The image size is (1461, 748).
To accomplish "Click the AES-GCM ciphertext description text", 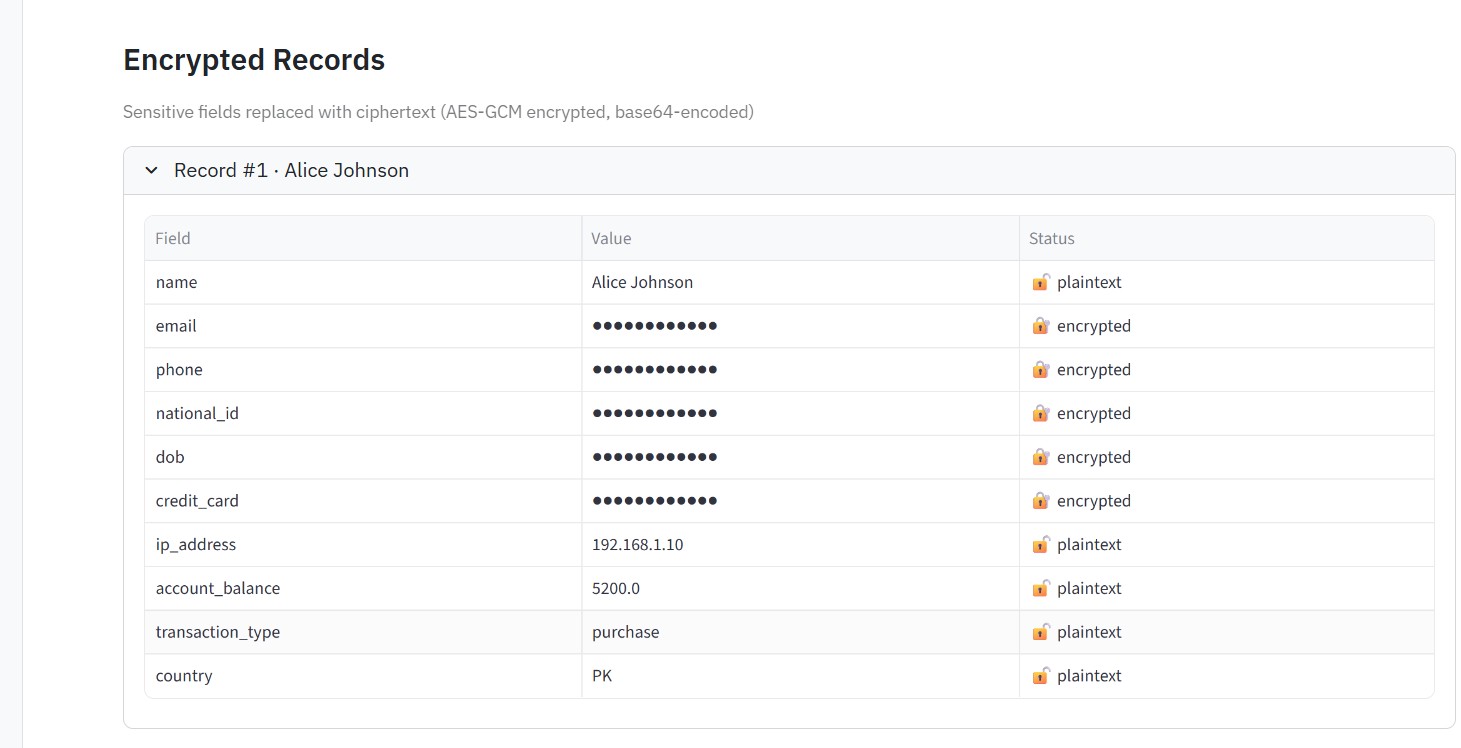I will pyautogui.click(x=438, y=112).
